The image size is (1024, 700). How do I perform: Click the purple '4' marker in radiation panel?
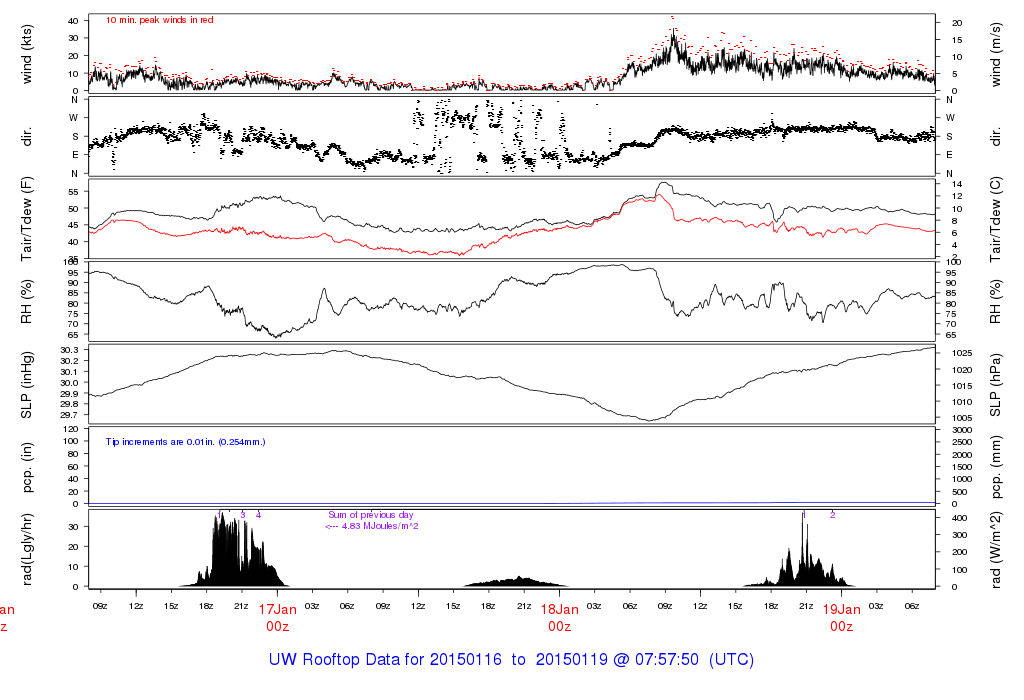click(x=259, y=515)
